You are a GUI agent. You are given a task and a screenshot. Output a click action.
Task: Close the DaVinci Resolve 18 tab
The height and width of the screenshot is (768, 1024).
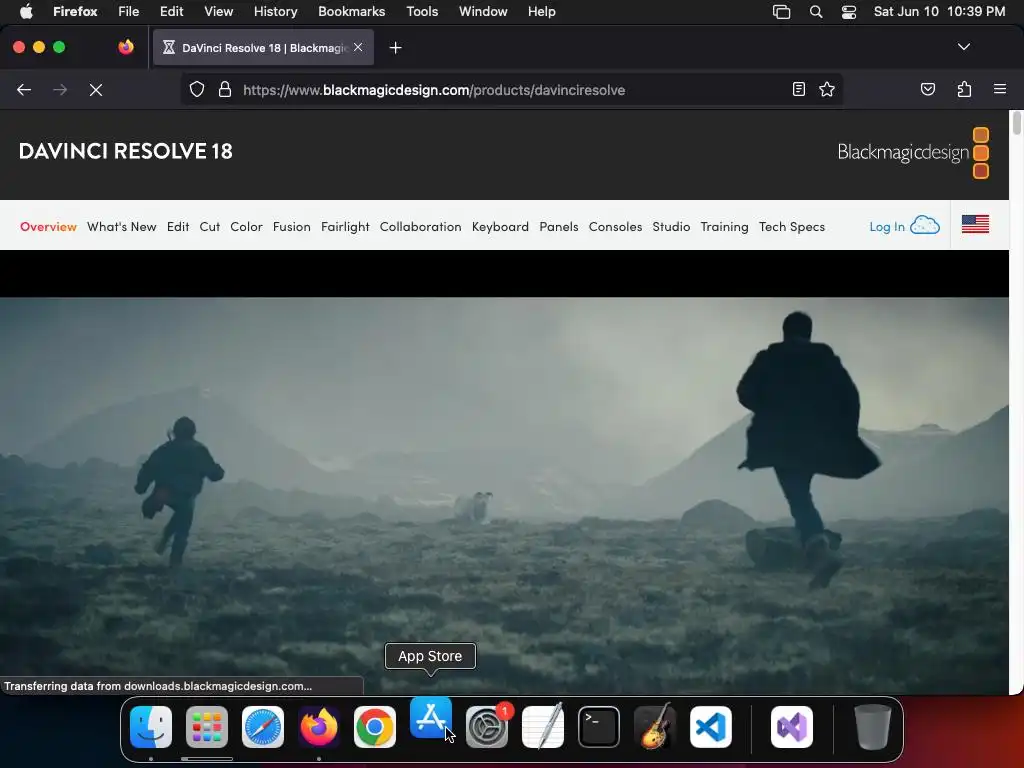358,47
